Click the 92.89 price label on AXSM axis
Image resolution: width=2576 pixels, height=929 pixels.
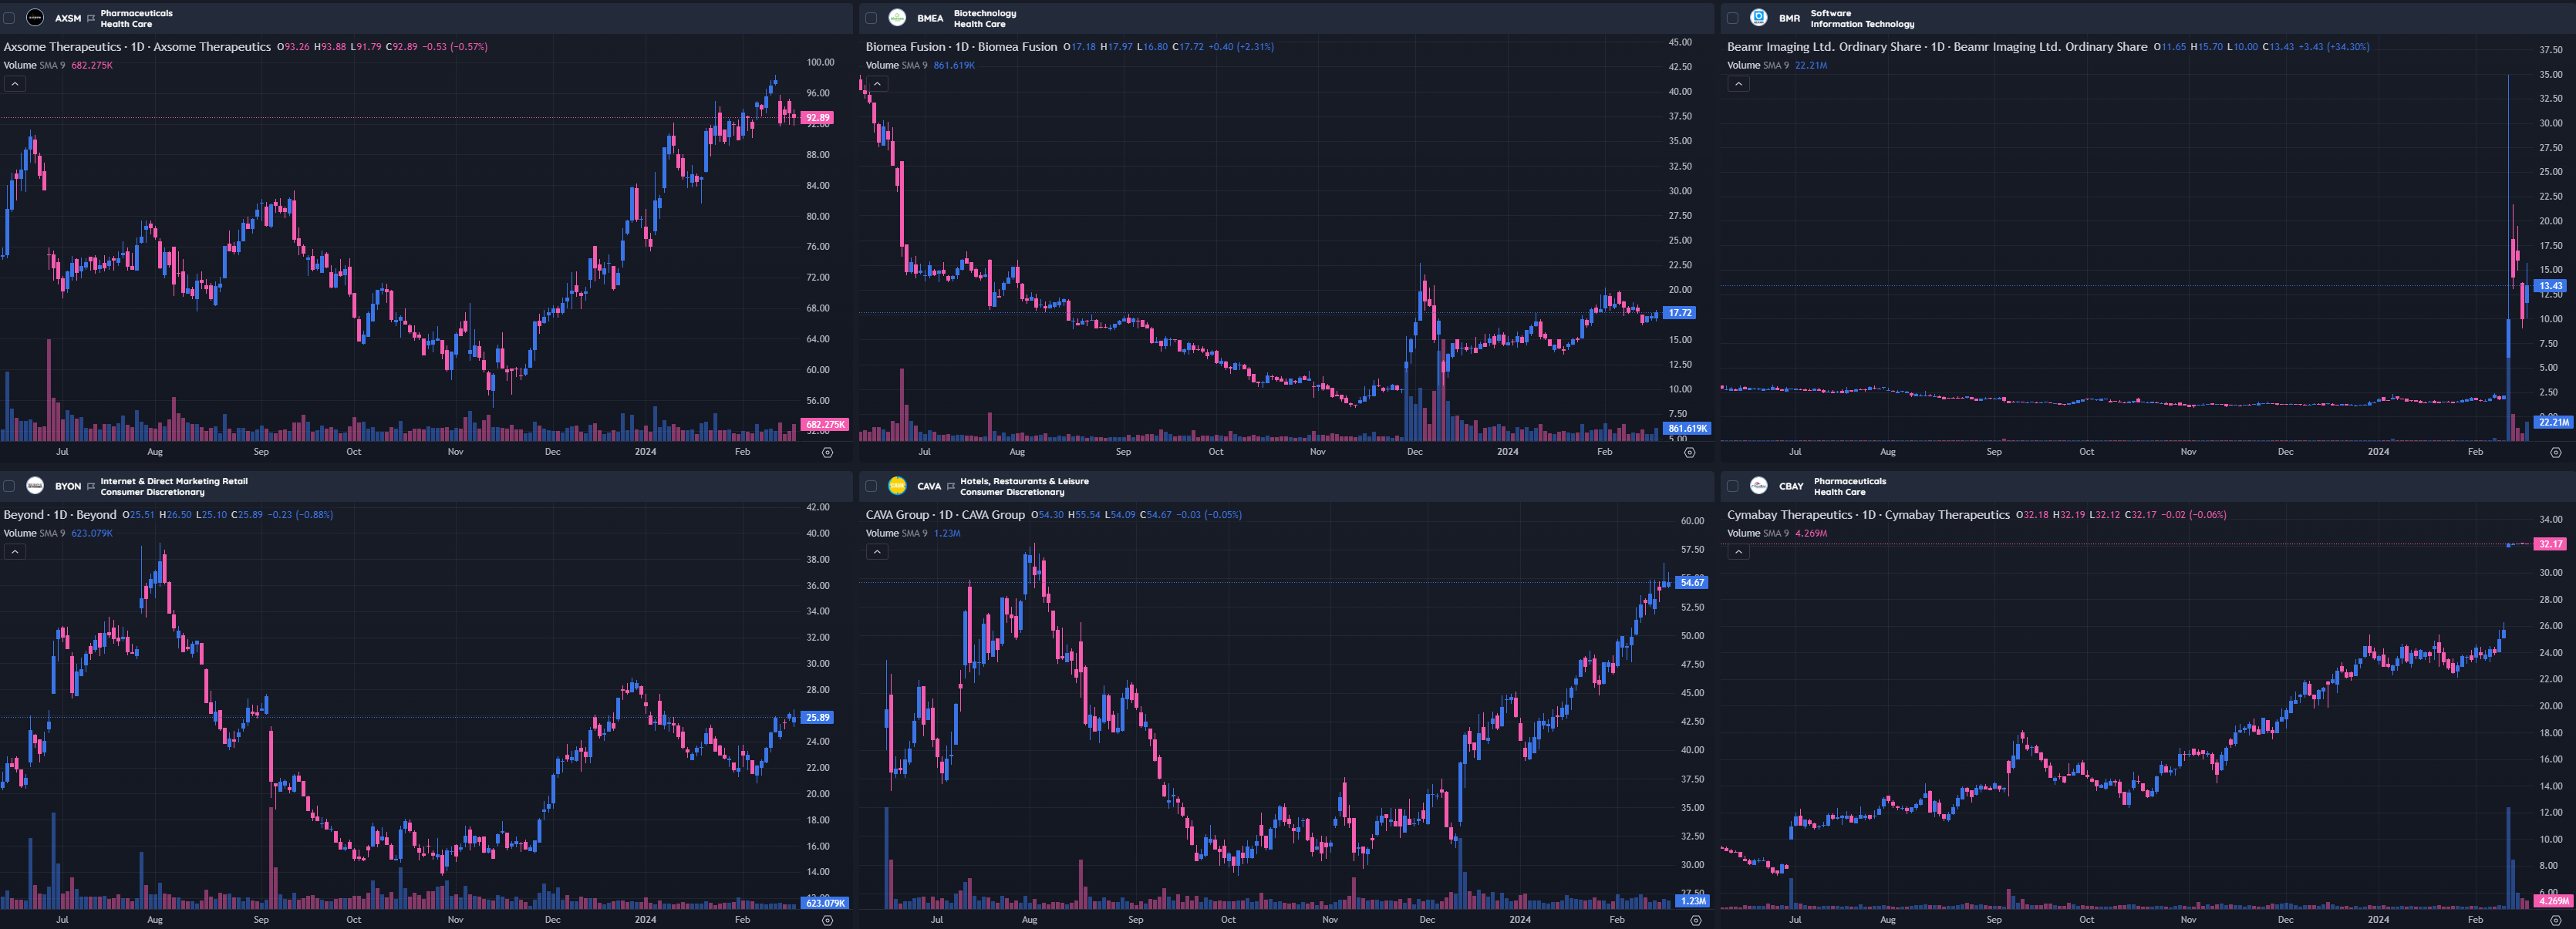click(817, 117)
